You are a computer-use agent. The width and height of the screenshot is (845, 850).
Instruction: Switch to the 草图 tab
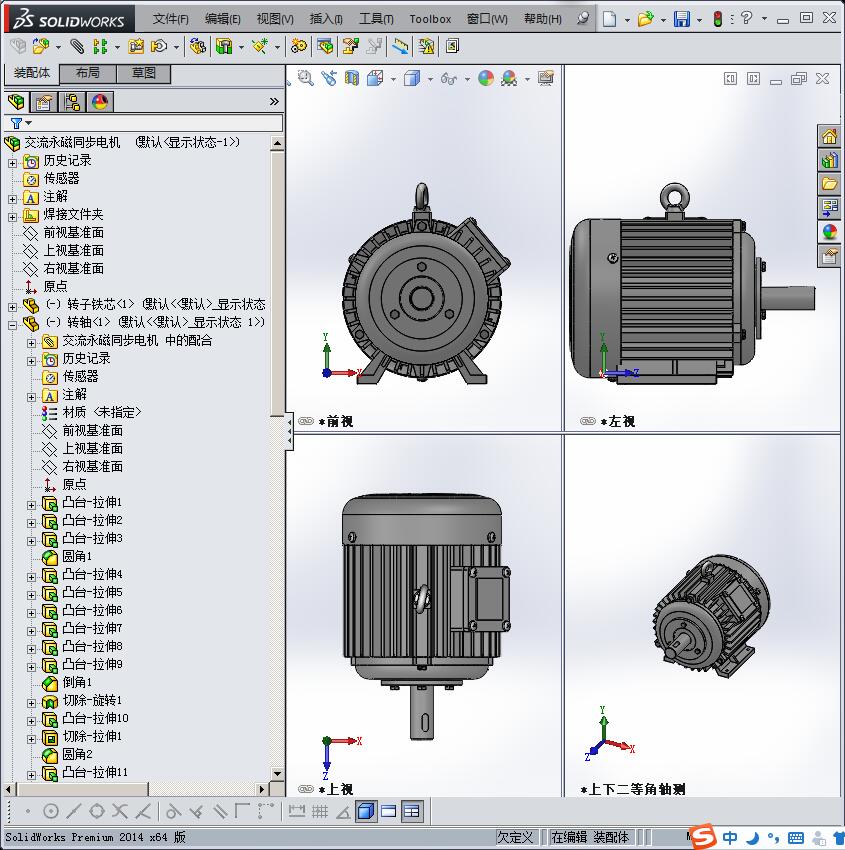pos(144,74)
